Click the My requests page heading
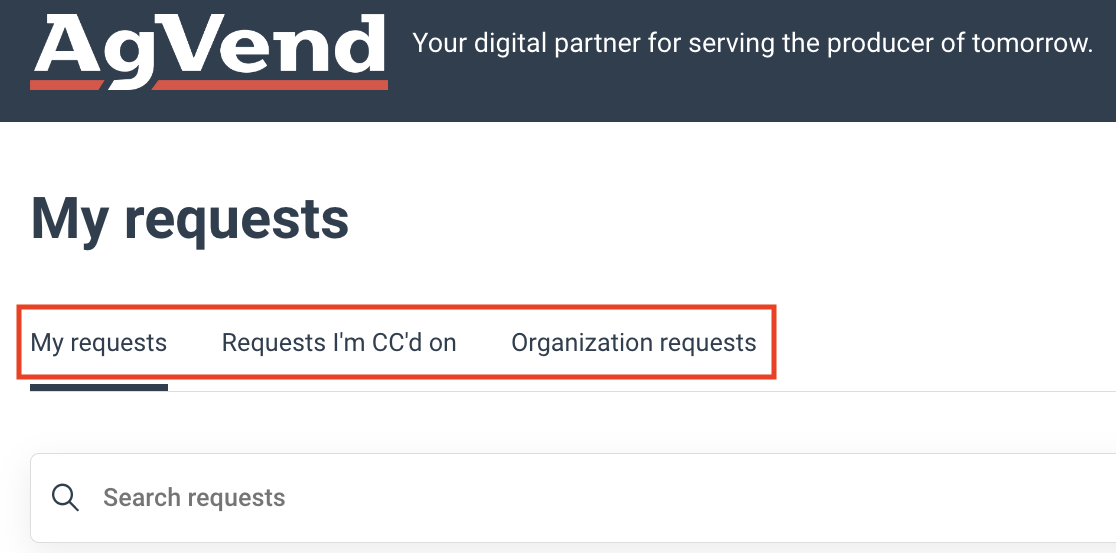The image size is (1116, 553). pos(190,220)
